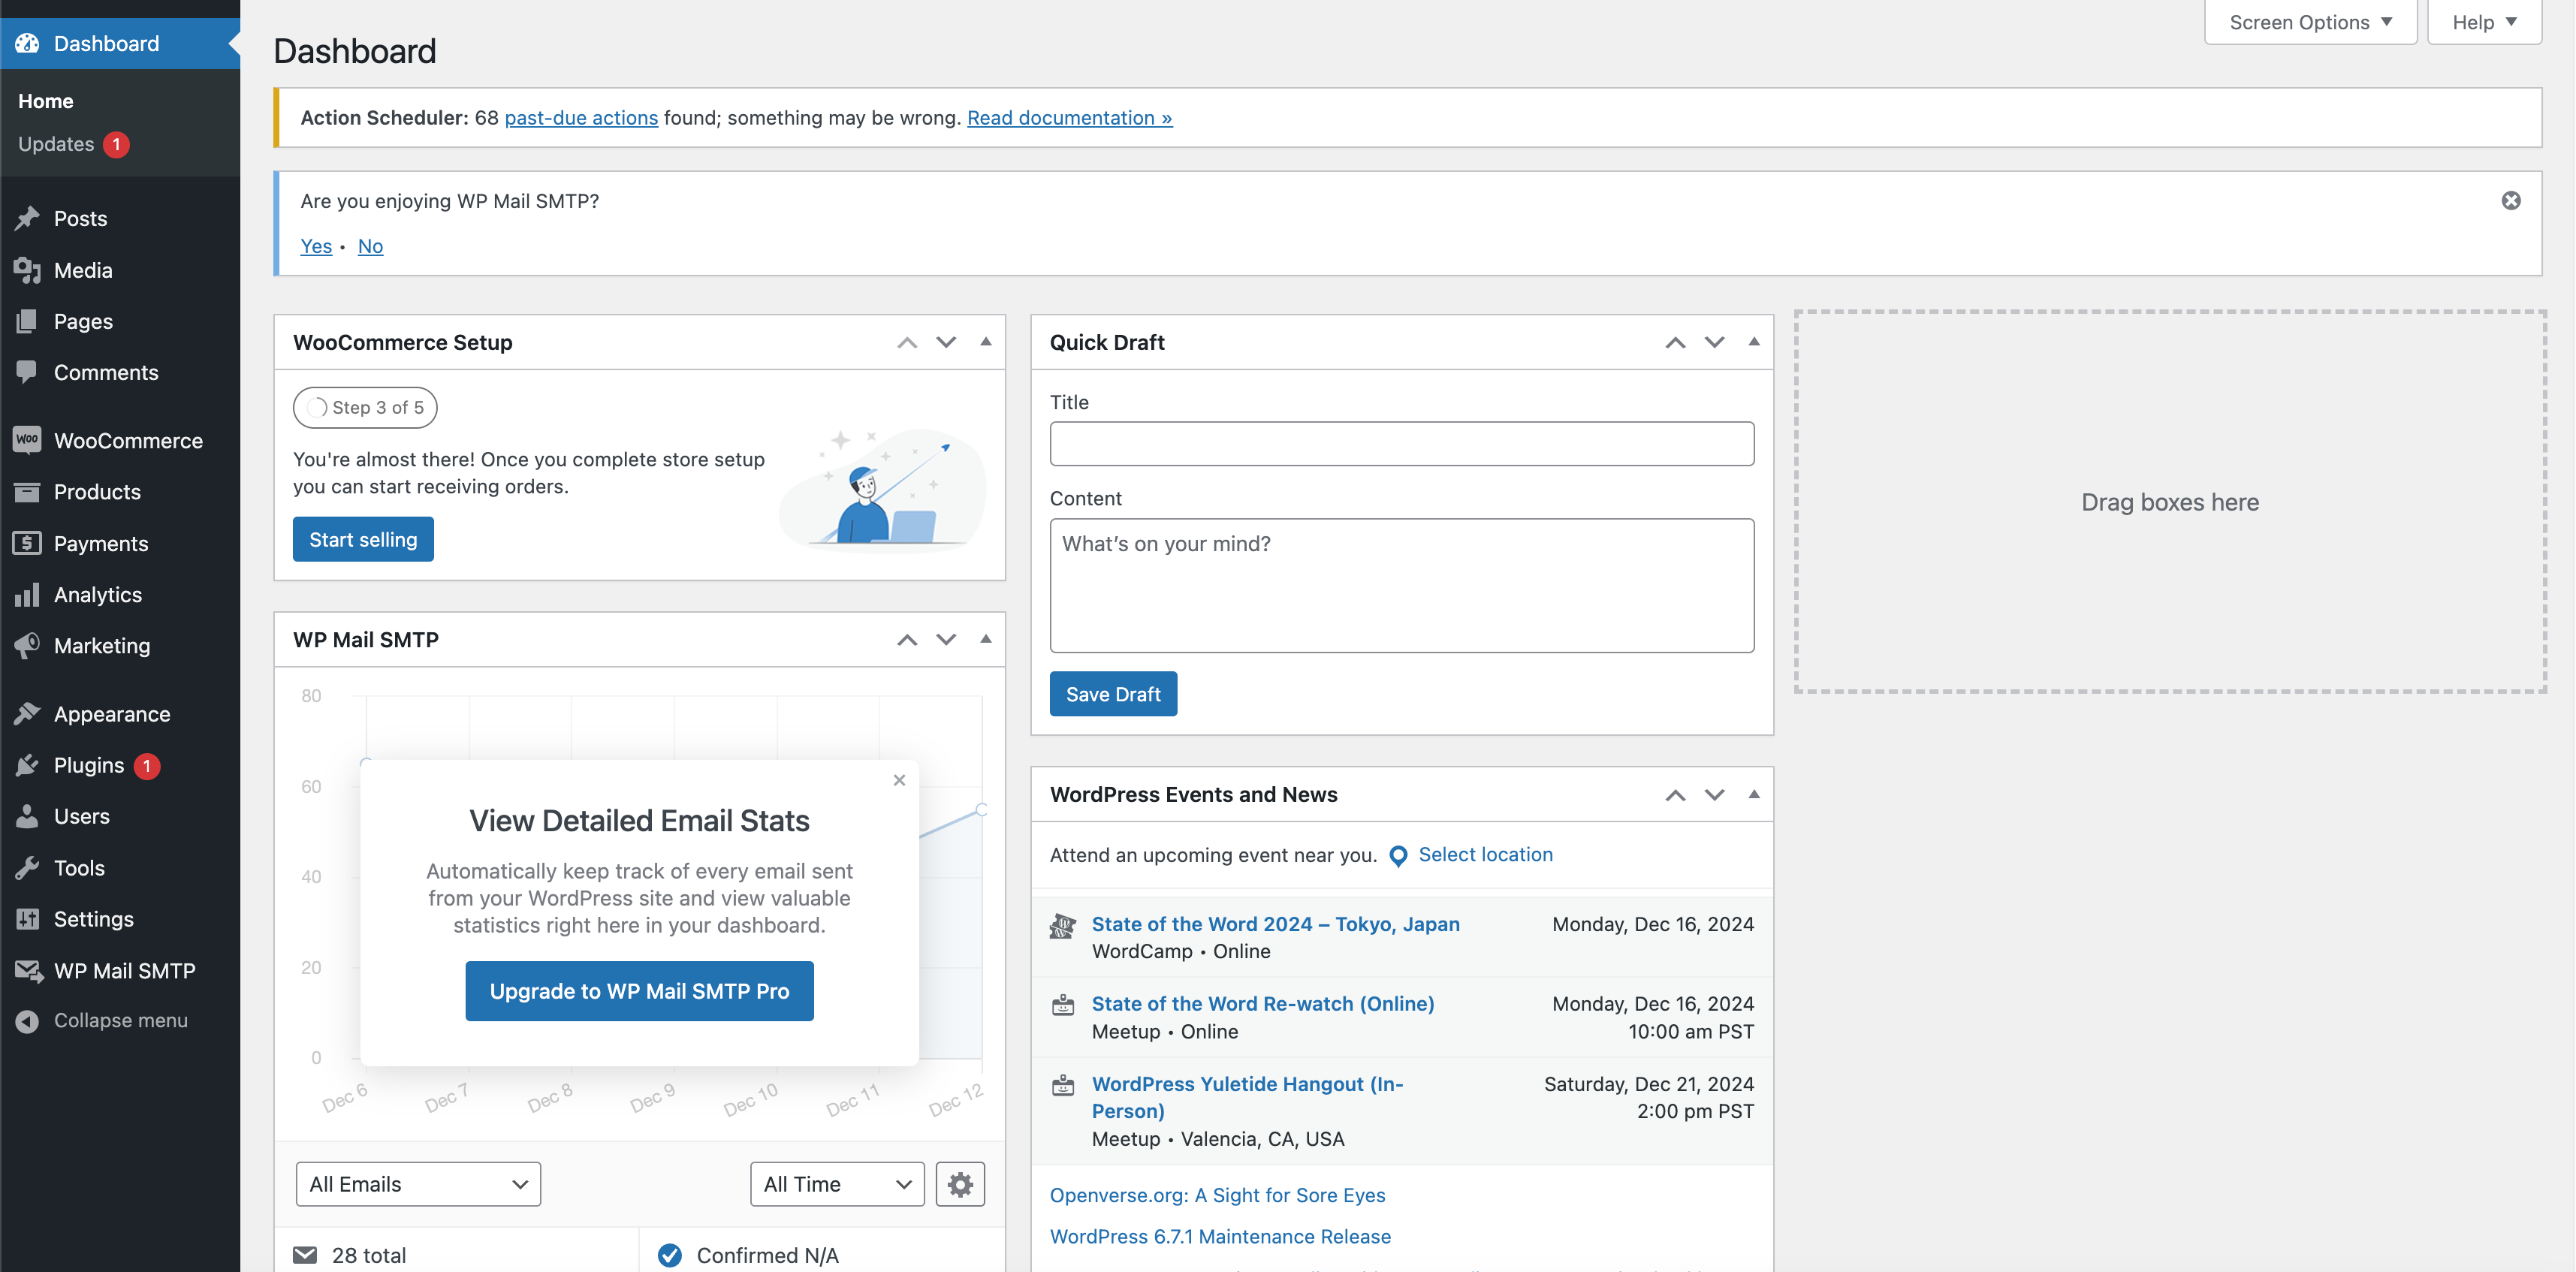Click the WP Mail SMTP envelope icon
The image size is (2576, 1272).
(28, 970)
